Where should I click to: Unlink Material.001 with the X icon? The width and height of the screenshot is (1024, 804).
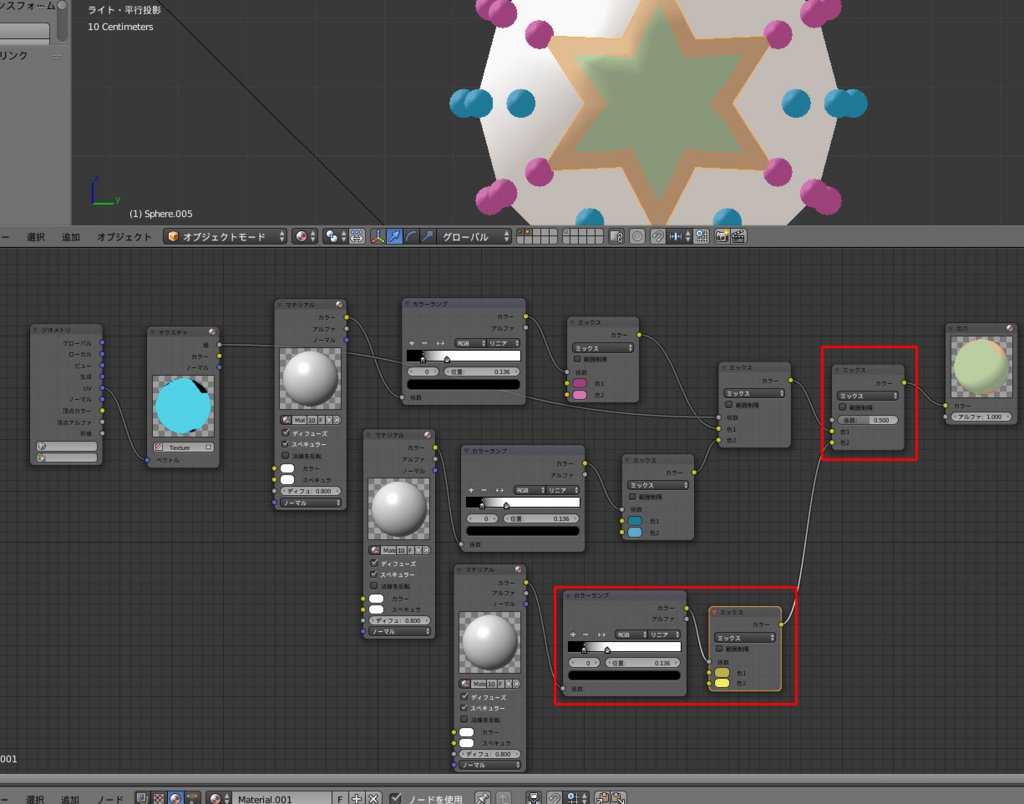click(373, 798)
